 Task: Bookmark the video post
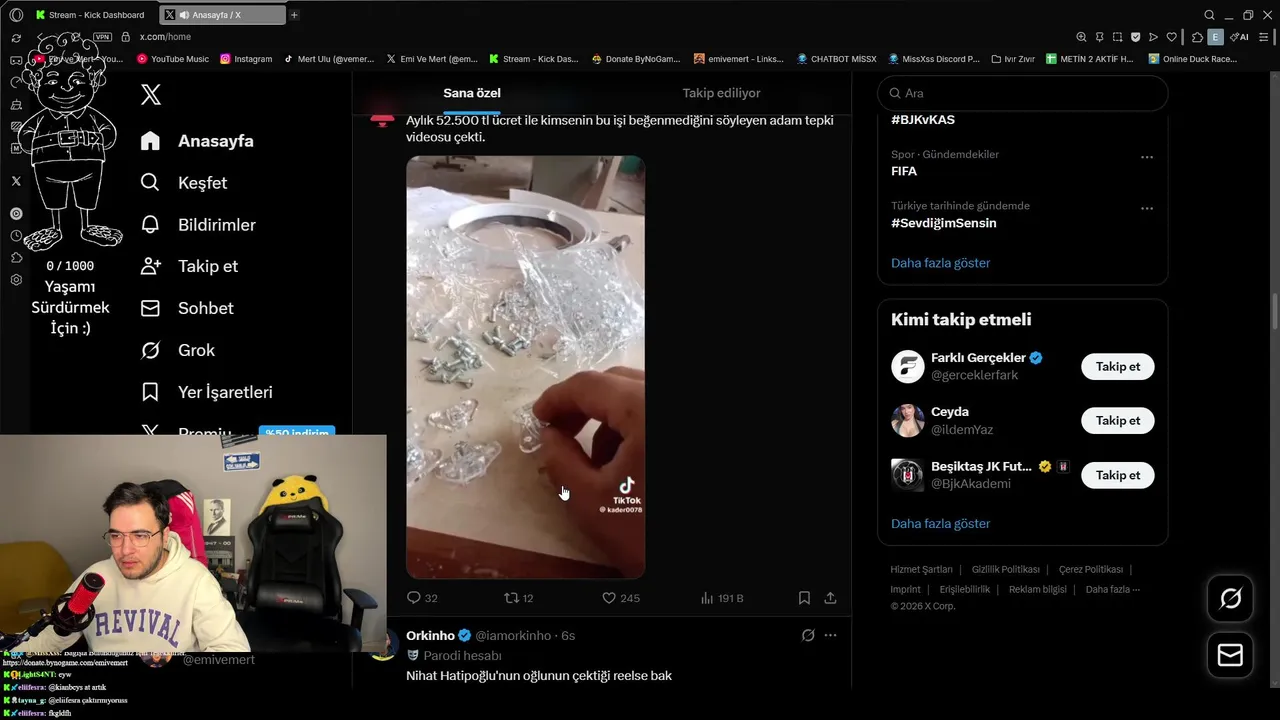tap(804, 598)
